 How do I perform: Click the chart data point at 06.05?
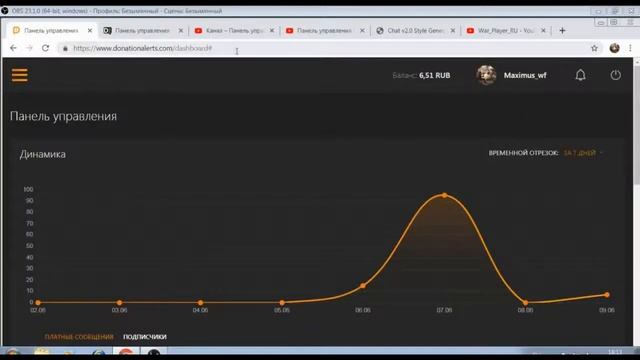[x=363, y=286]
